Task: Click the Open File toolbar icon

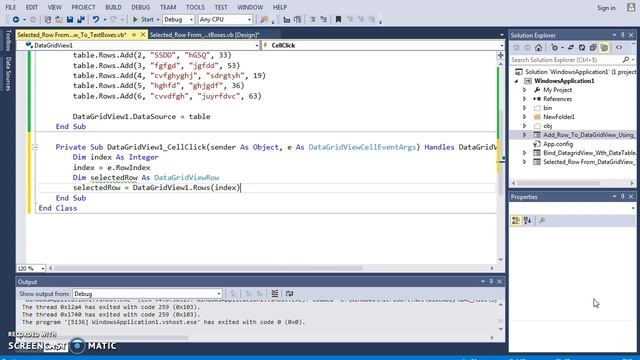Action: click(x=59, y=19)
